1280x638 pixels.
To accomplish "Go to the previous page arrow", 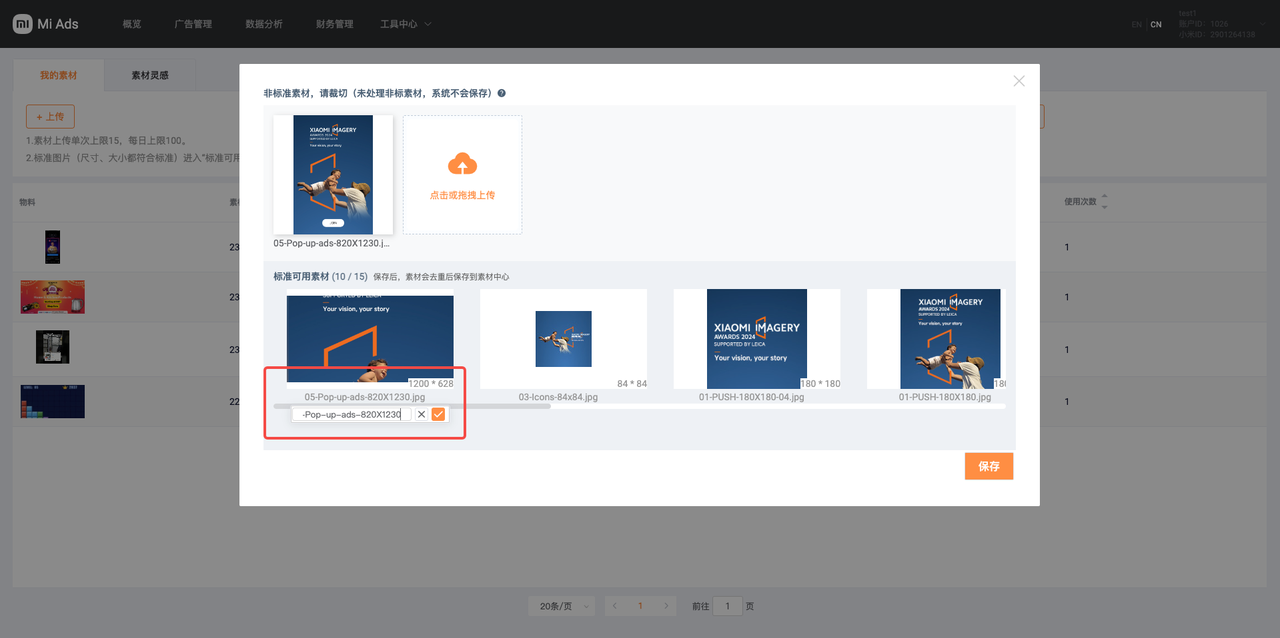I will [x=614, y=606].
